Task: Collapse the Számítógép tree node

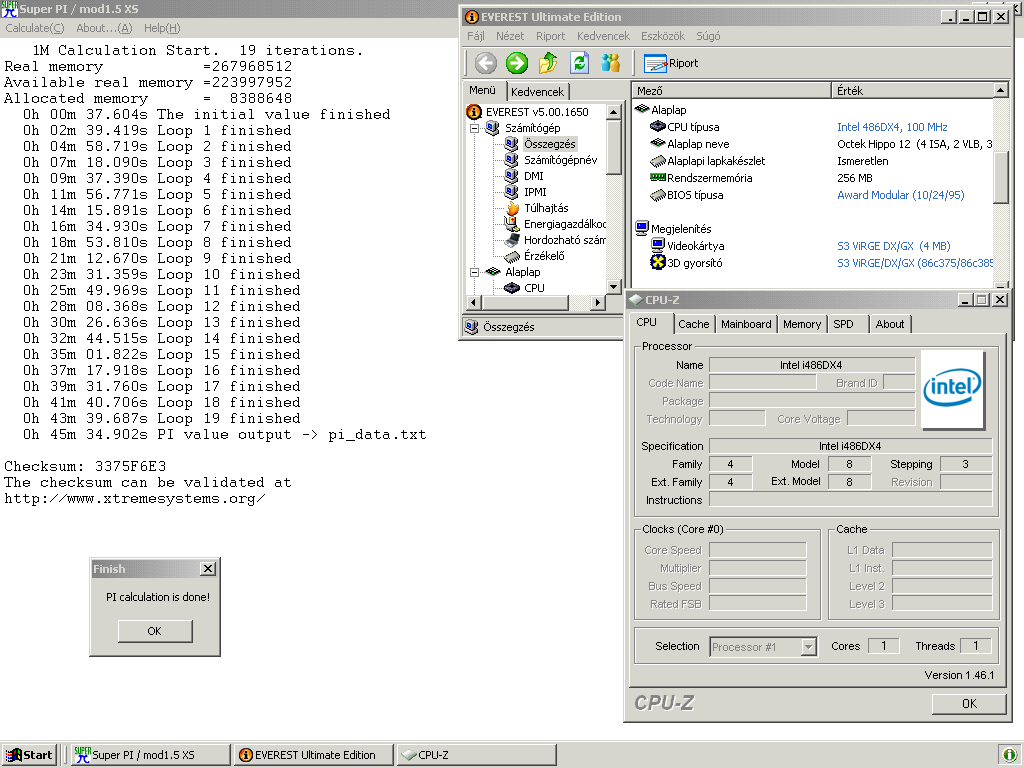Action: (x=475, y=128)
